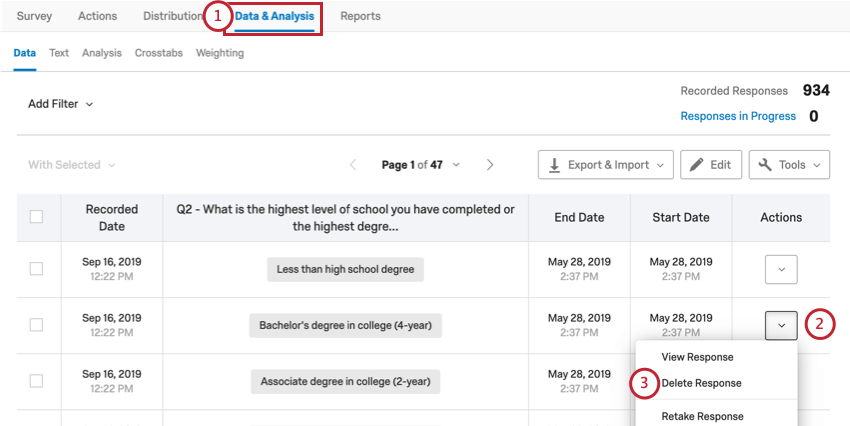Select View Response in the dropdown

pyautogui.click(x=697, y=357)
